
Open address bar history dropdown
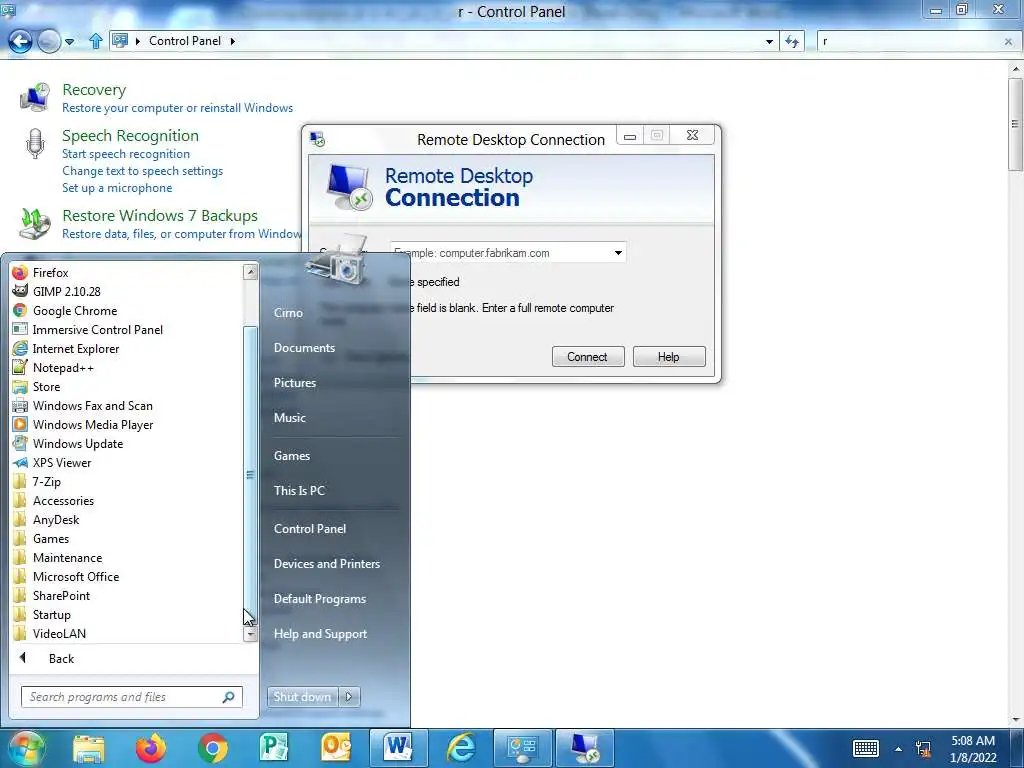[x=769, y=41]
